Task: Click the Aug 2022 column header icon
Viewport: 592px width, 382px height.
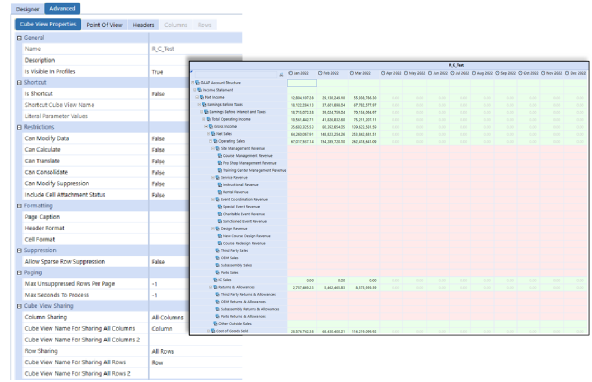Action: (474, 73)
